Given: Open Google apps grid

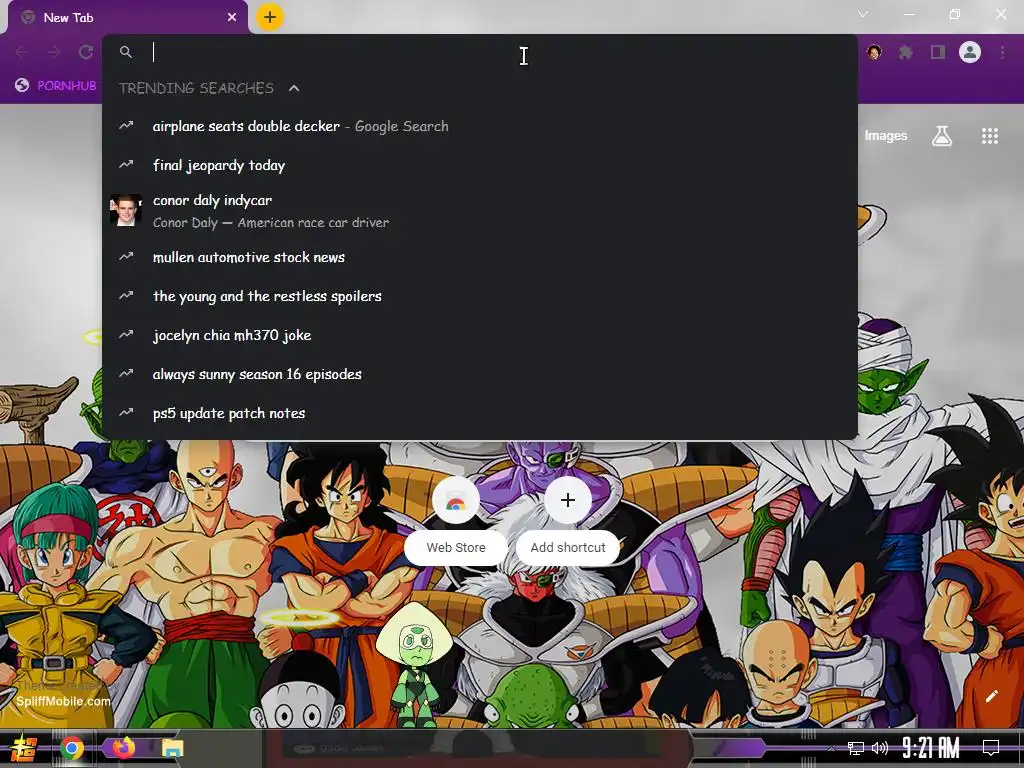Looking at the screenshot, I should tap(989, 136).
